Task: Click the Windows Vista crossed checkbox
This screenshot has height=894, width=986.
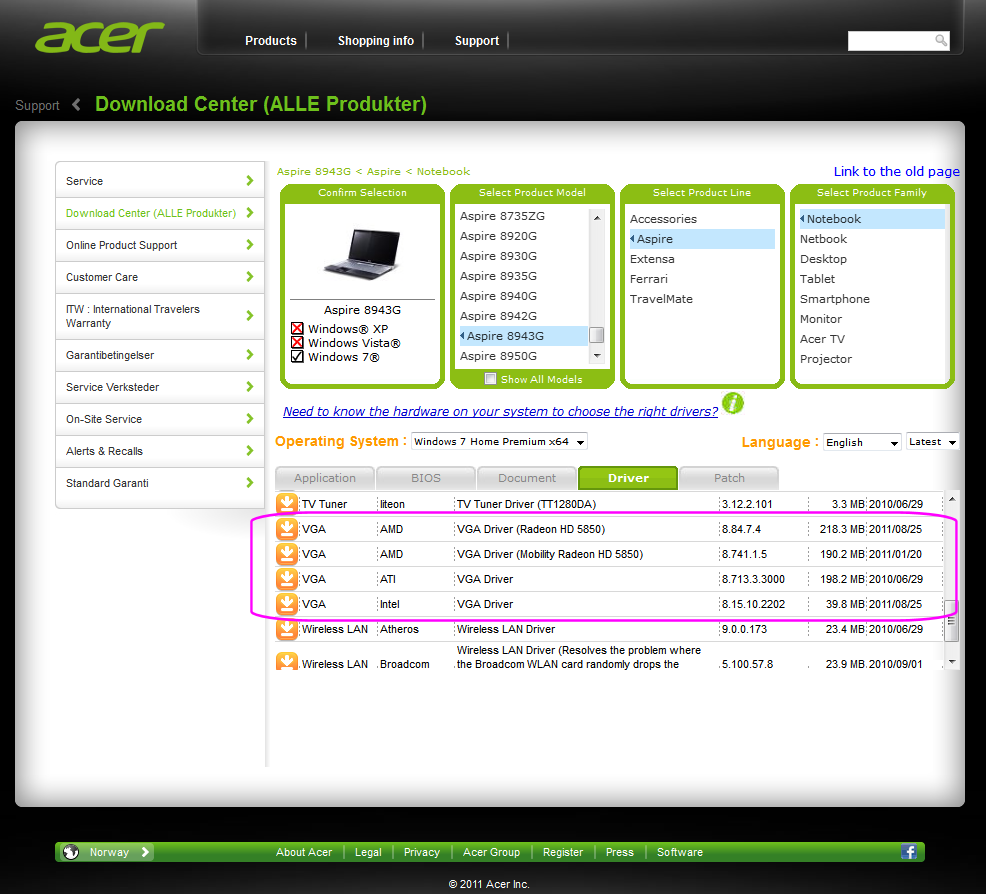Action: click(x=297, y=343)
